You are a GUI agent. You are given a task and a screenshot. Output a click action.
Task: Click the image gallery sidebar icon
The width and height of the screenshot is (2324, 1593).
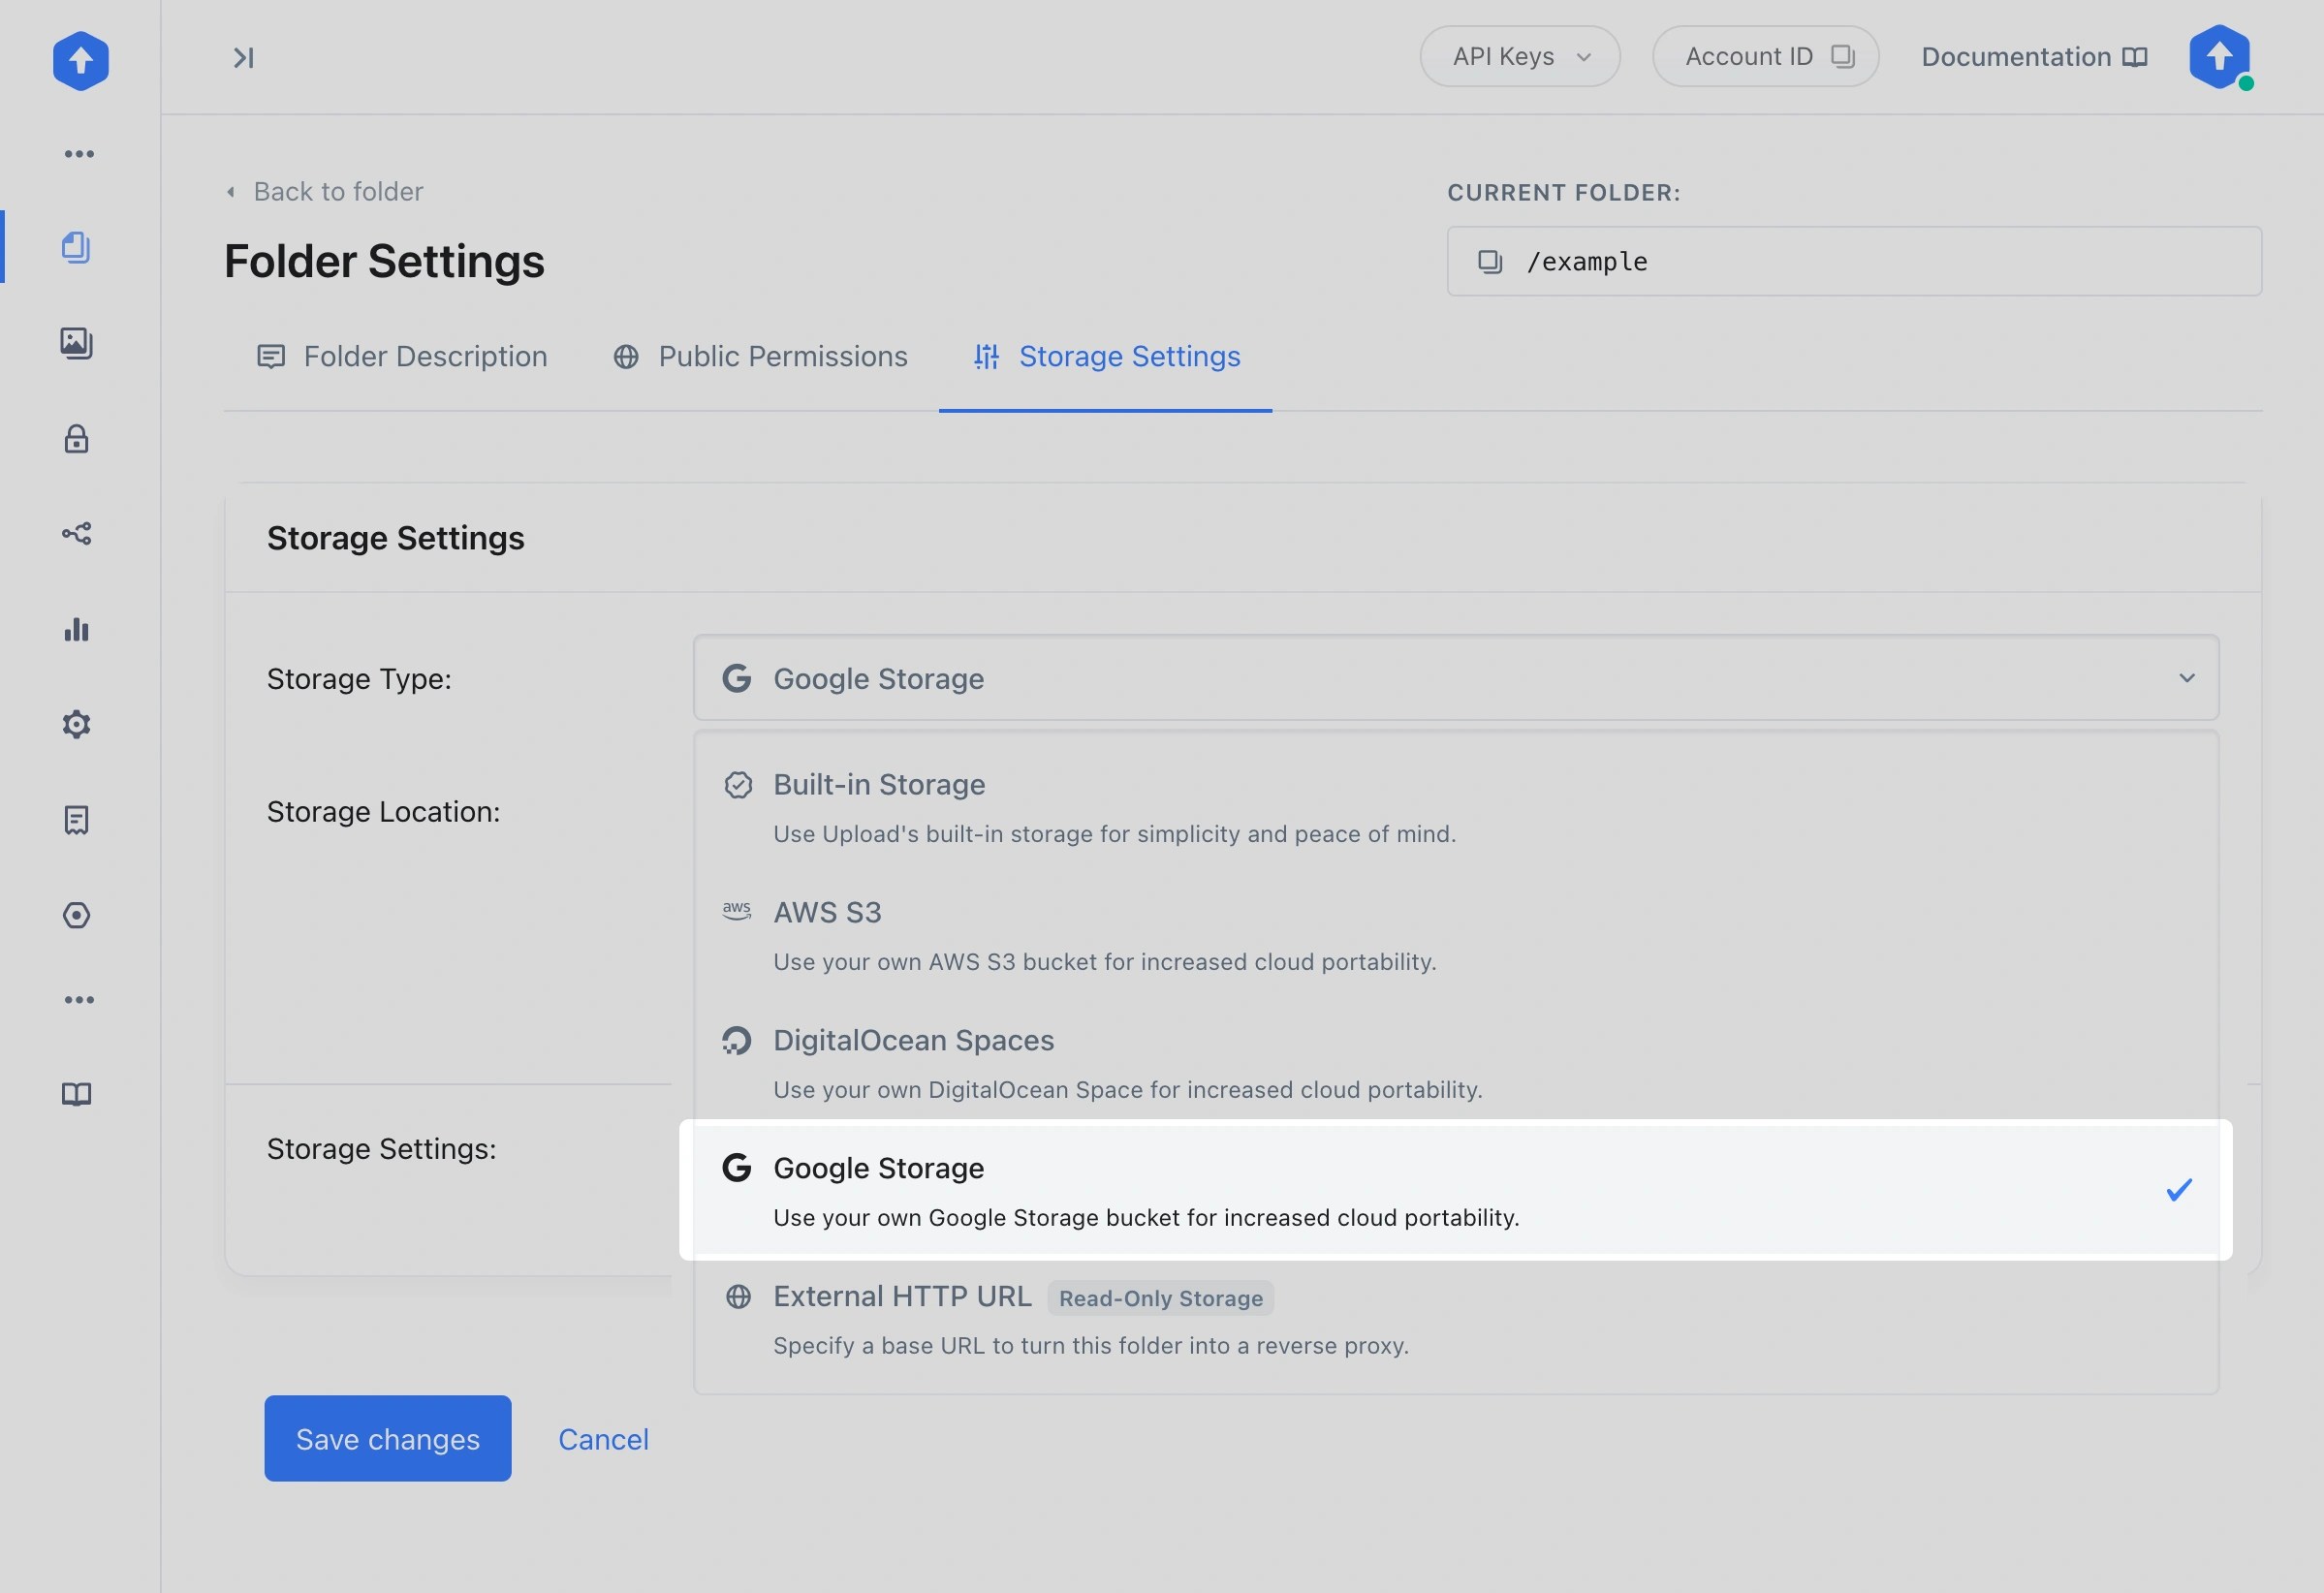[77, 343]
